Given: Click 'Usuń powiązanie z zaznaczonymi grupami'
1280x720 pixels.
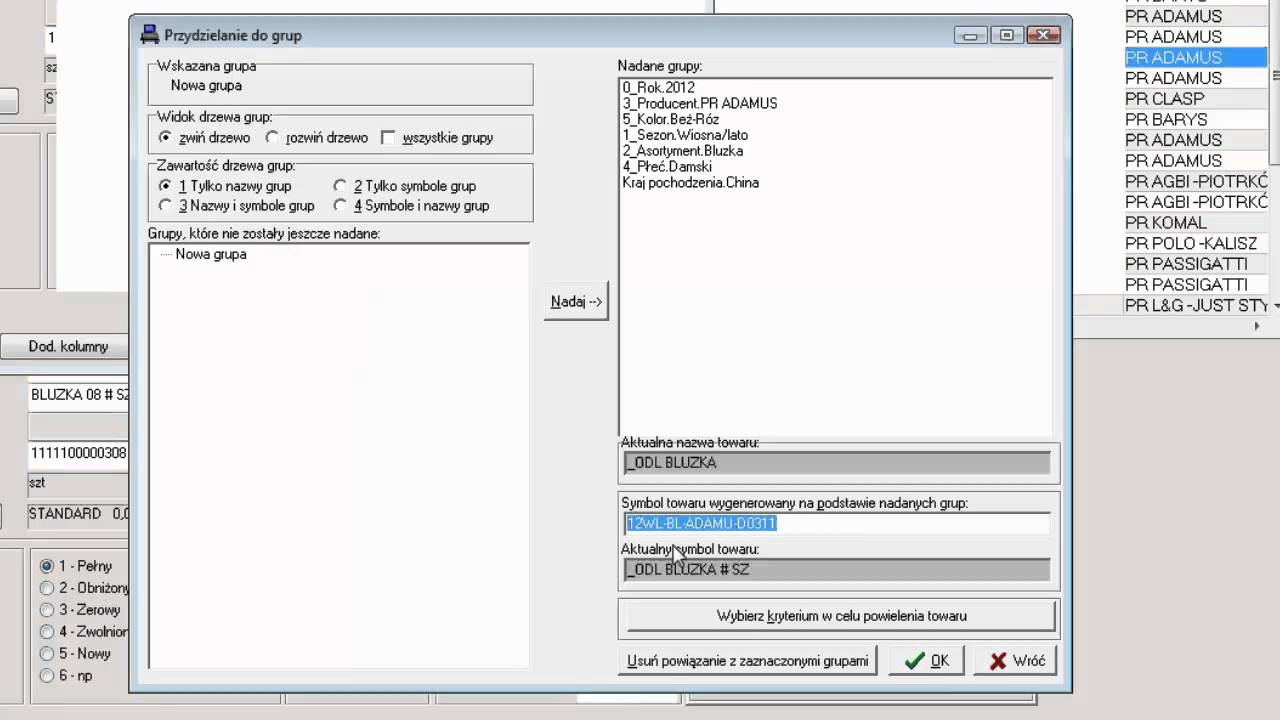Looking at the screenshot, I should (x=748, y=661).
